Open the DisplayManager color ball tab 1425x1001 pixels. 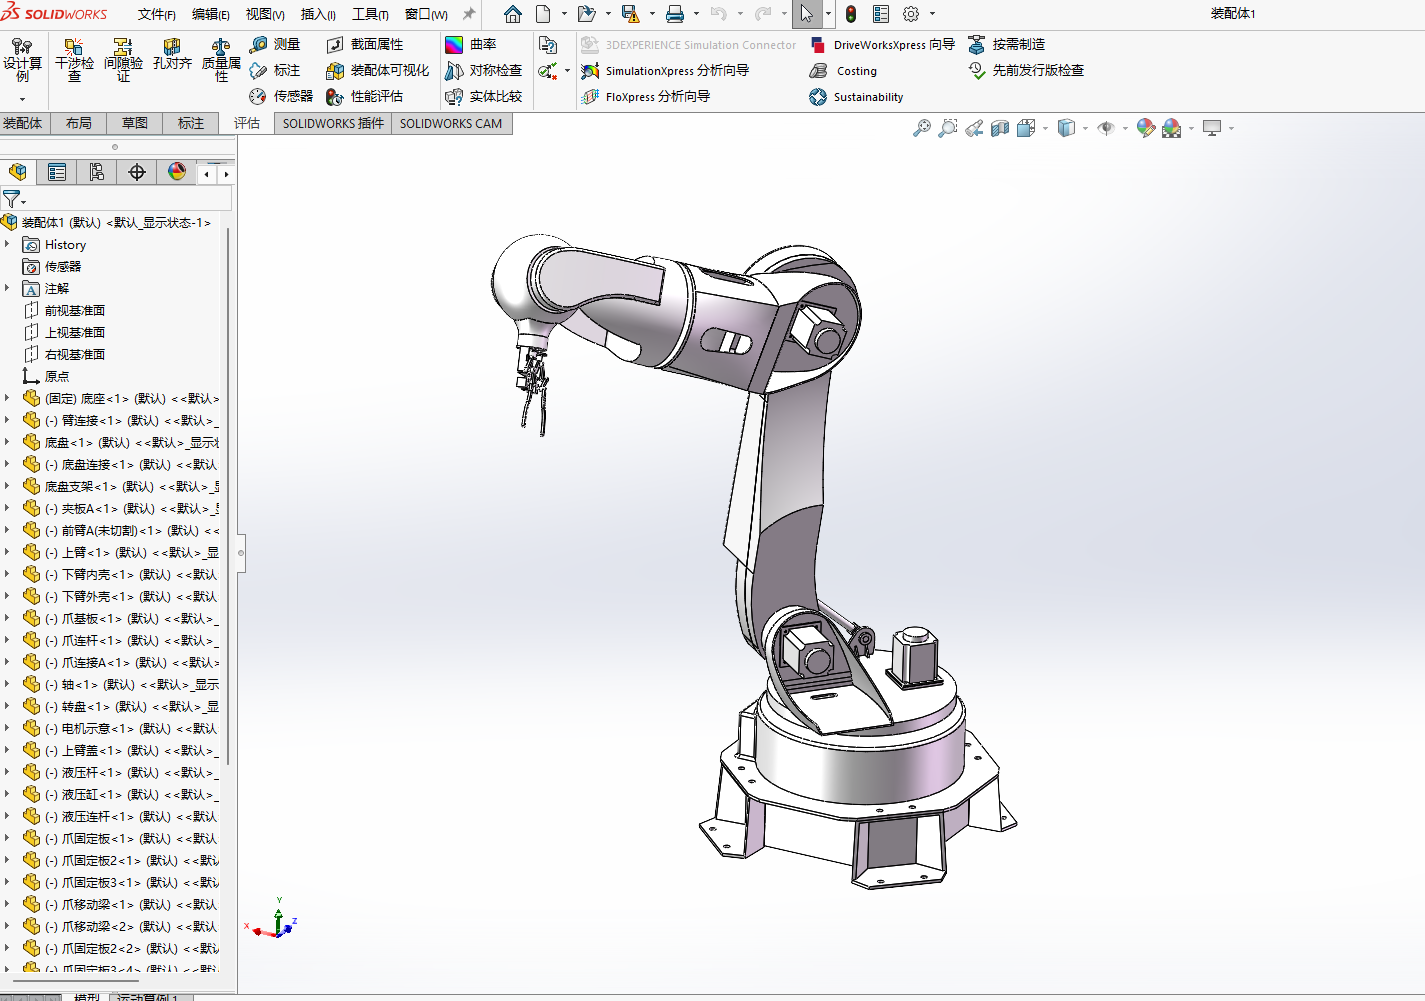click(177, 172)
